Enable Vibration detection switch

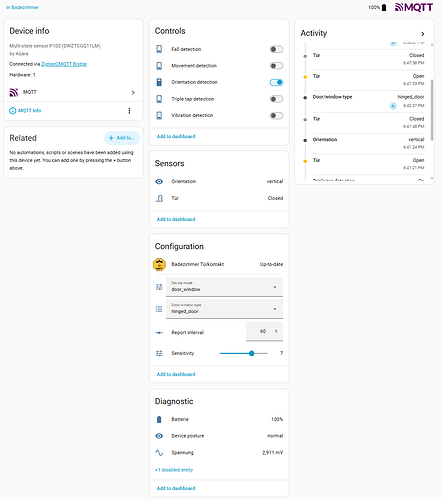pyautogui.click(x=276, y=116)
